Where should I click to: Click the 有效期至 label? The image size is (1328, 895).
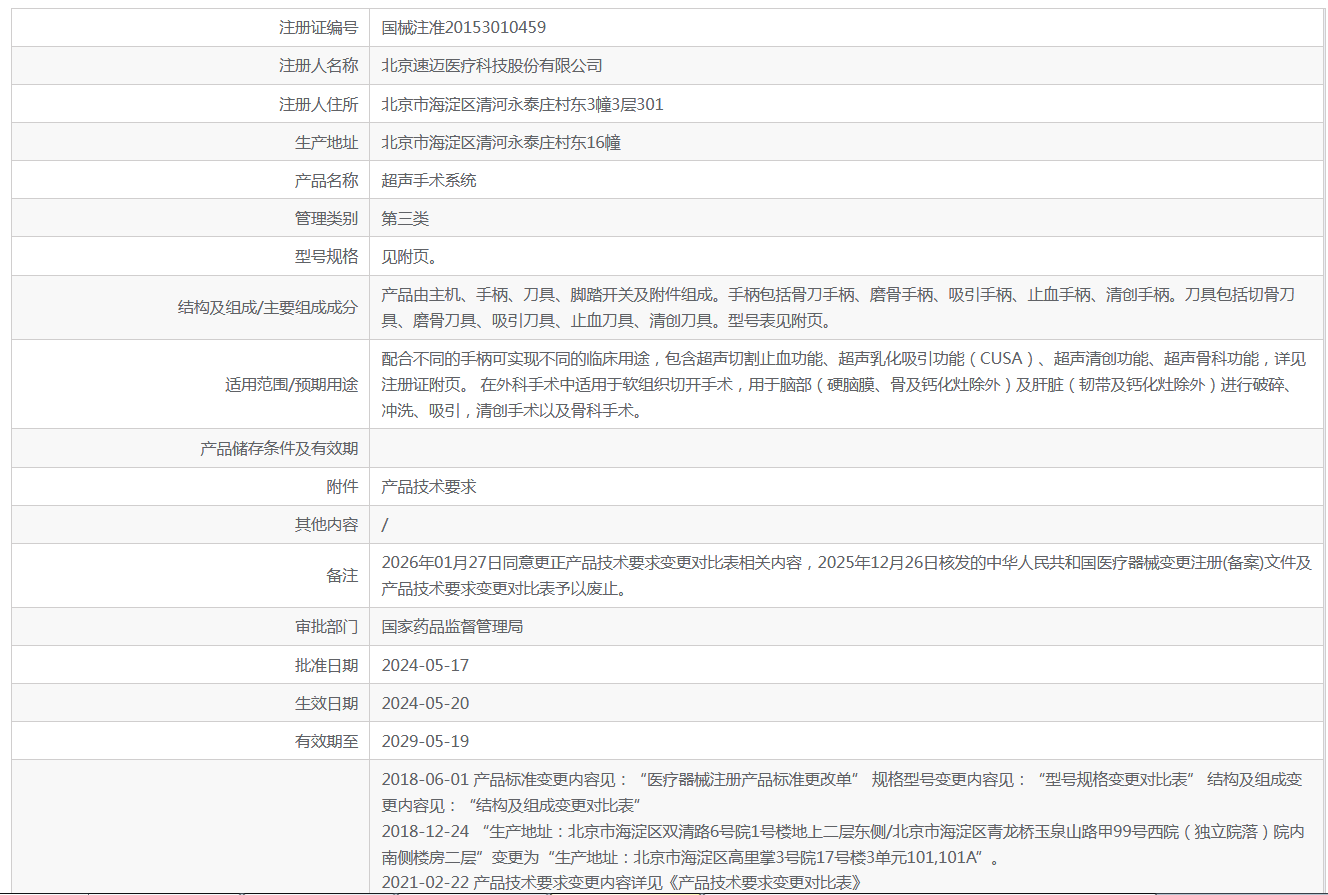[x=326, y=741]
